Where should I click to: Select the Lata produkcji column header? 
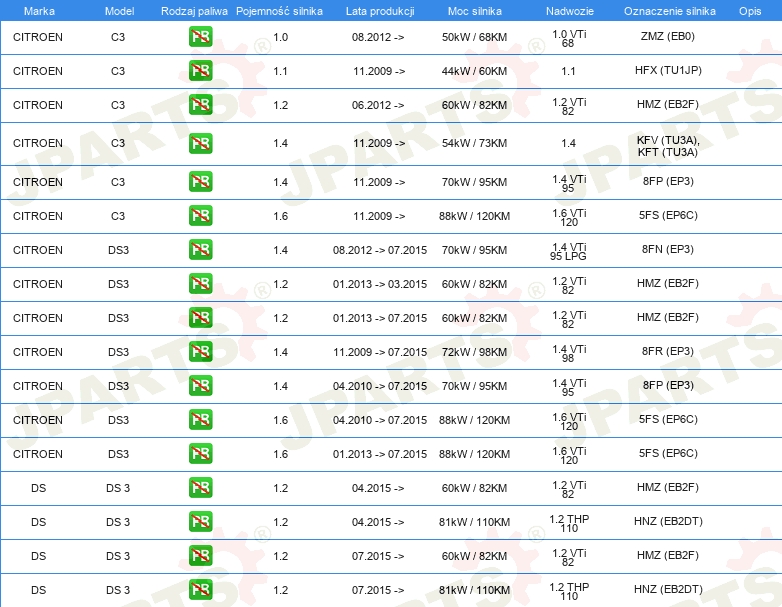[x=380, y=11]
